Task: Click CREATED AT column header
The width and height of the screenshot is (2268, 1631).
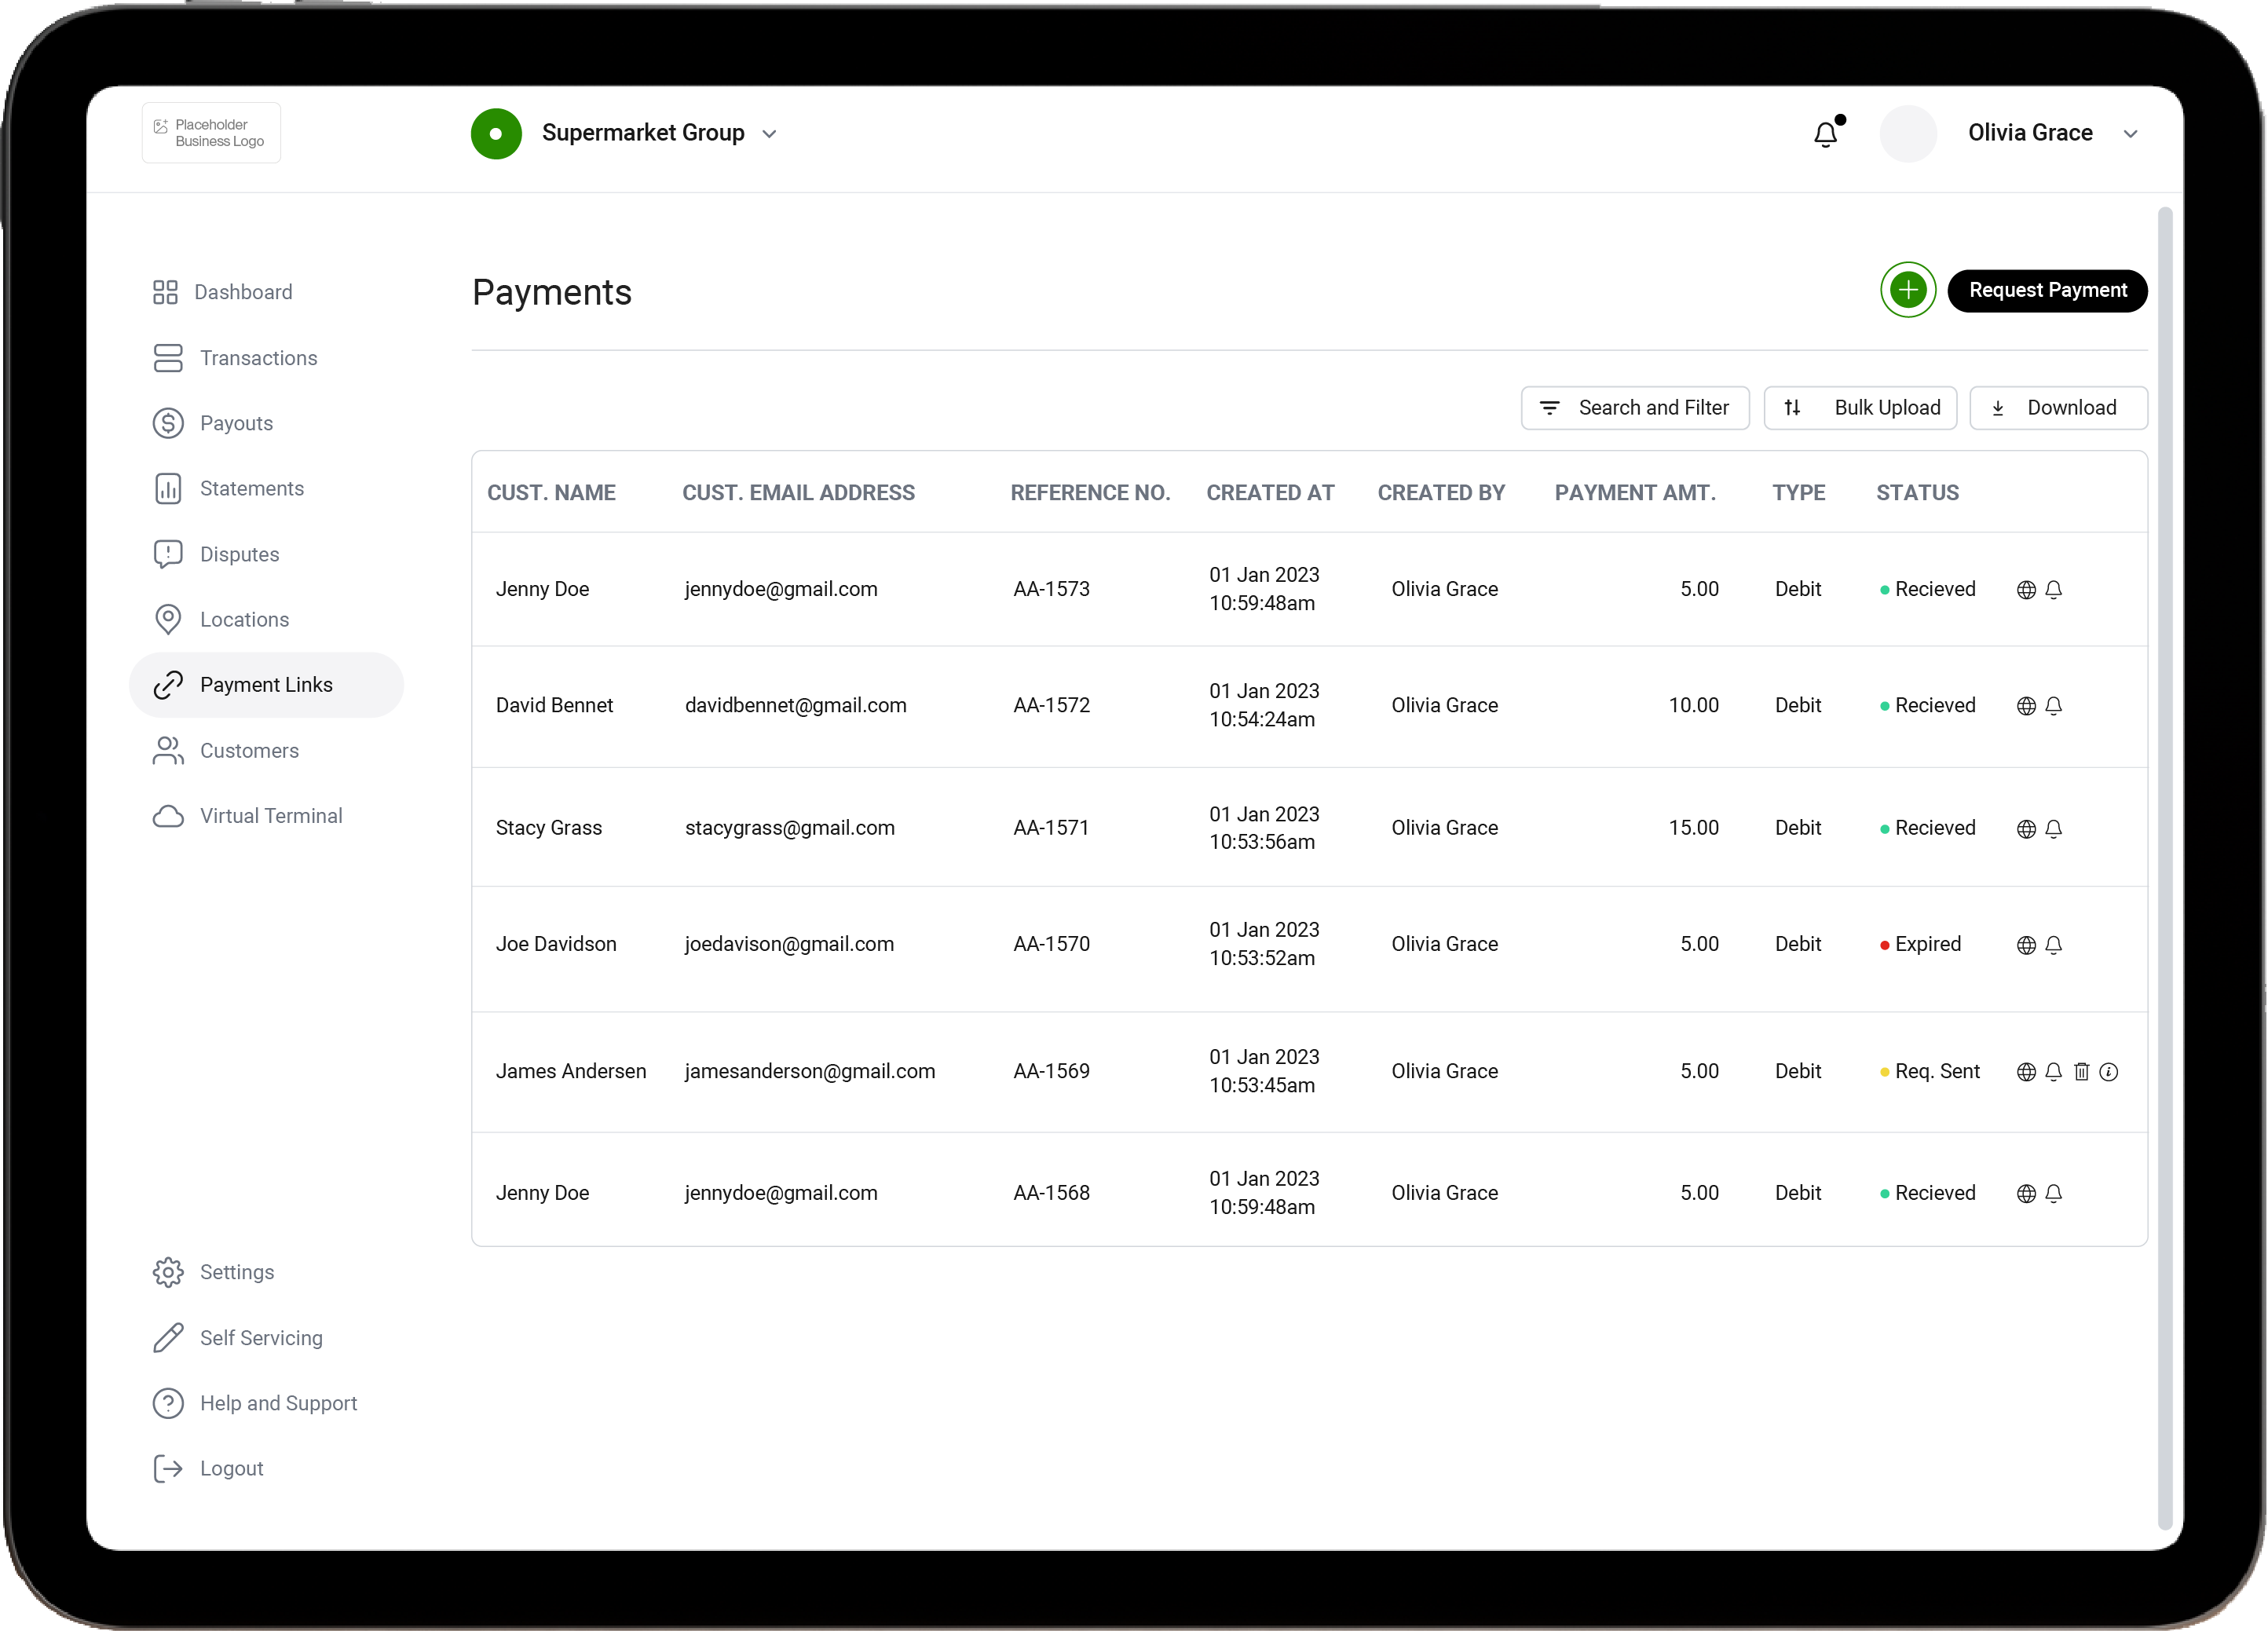Action: tap(1270, 493)
